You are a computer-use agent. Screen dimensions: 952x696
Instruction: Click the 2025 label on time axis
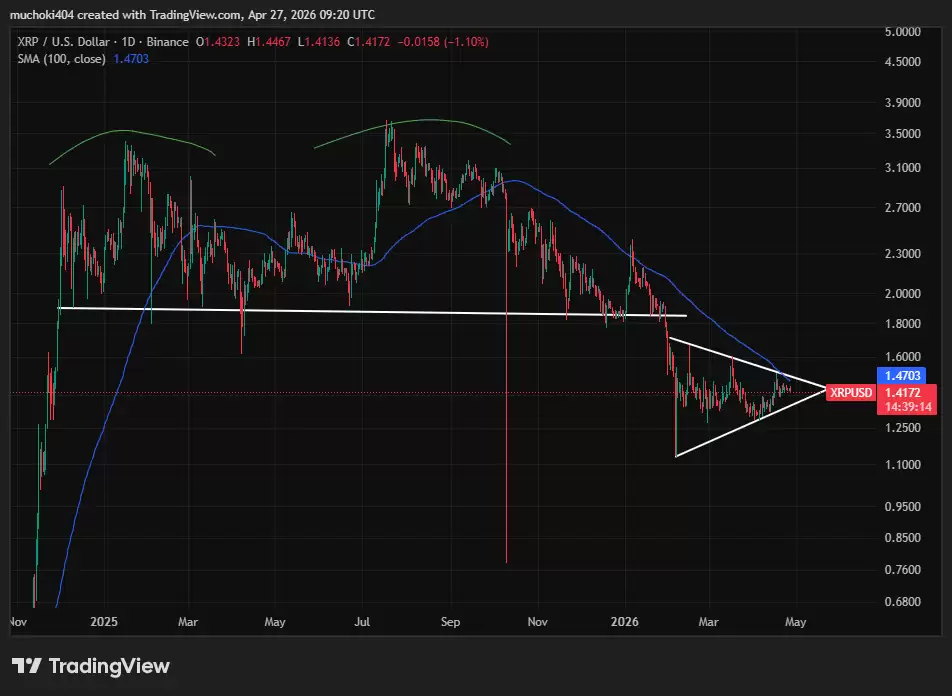point(103,622)
